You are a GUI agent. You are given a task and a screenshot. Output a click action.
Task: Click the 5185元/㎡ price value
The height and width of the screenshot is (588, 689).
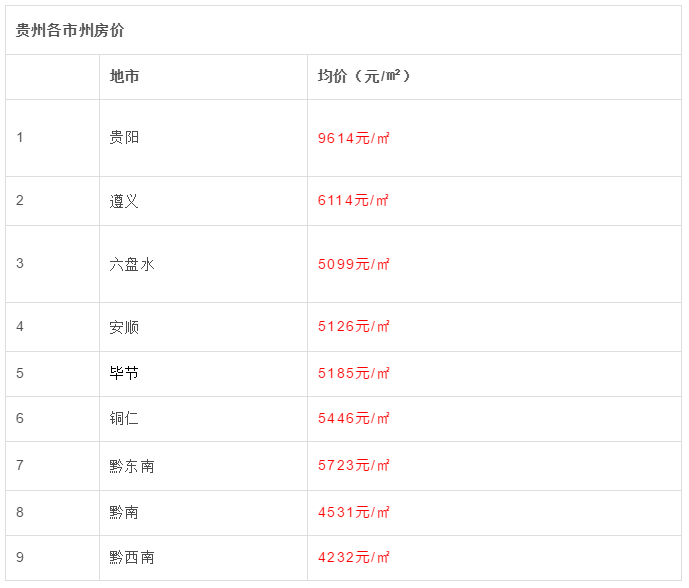pos(353,374)
